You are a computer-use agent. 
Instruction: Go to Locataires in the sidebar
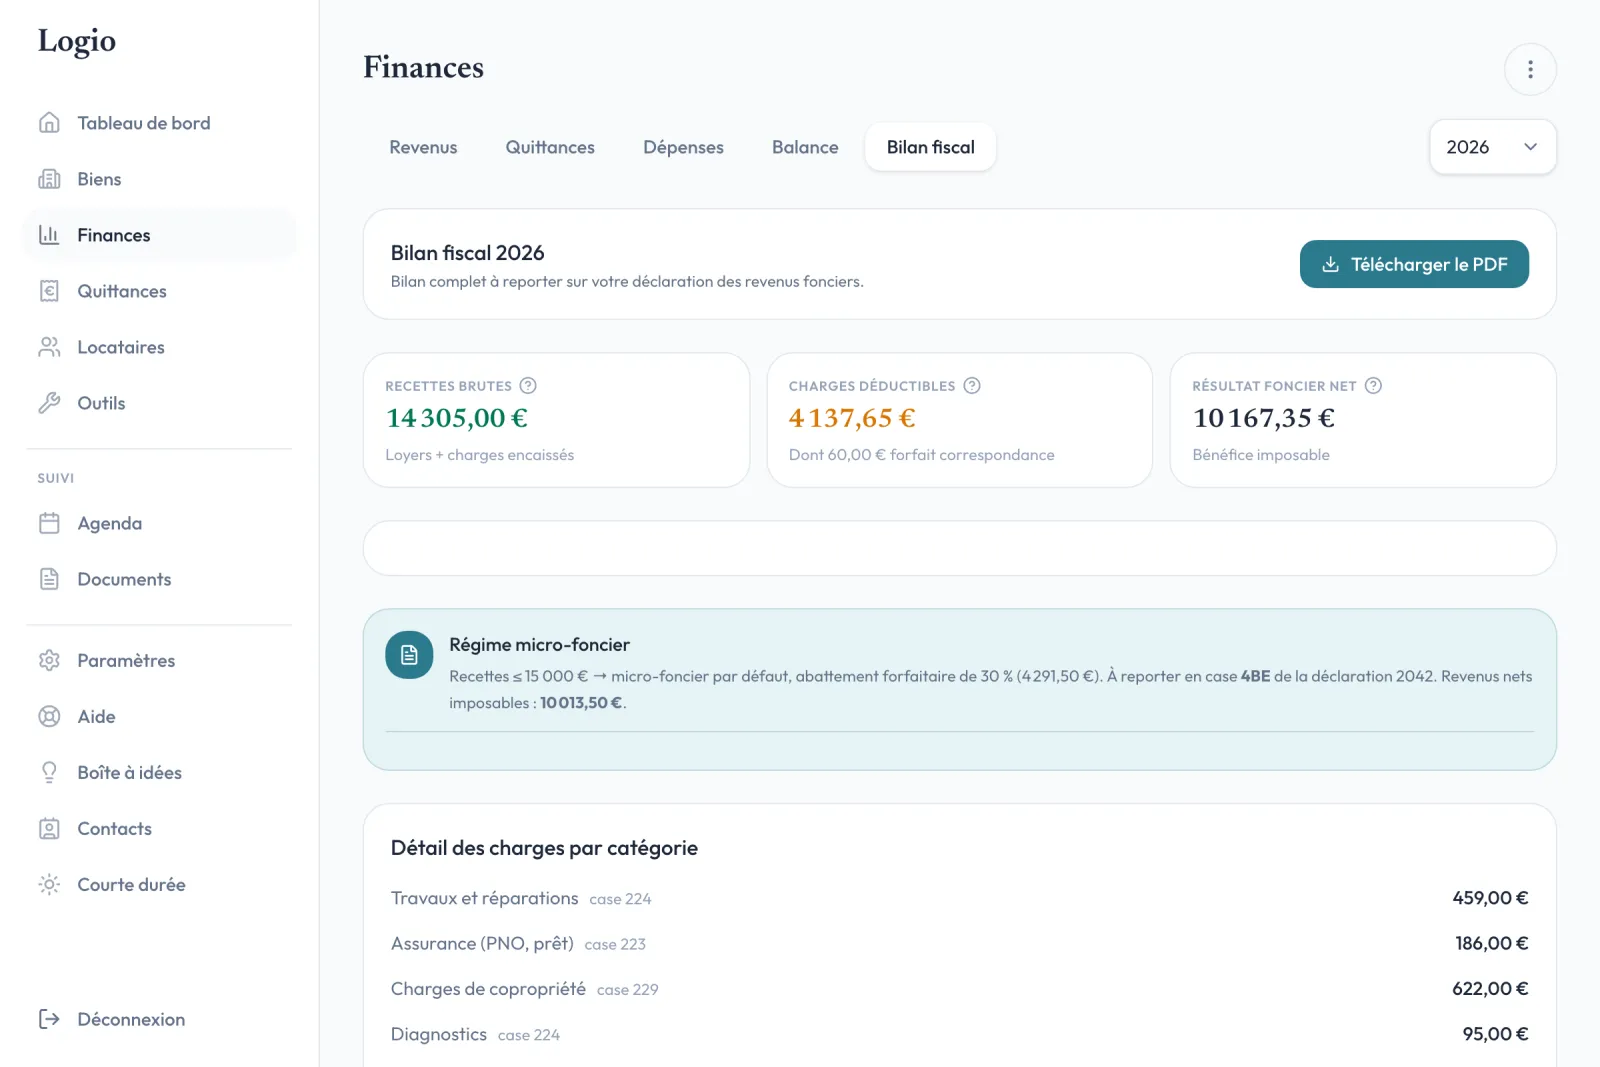(x=160, y=347)
